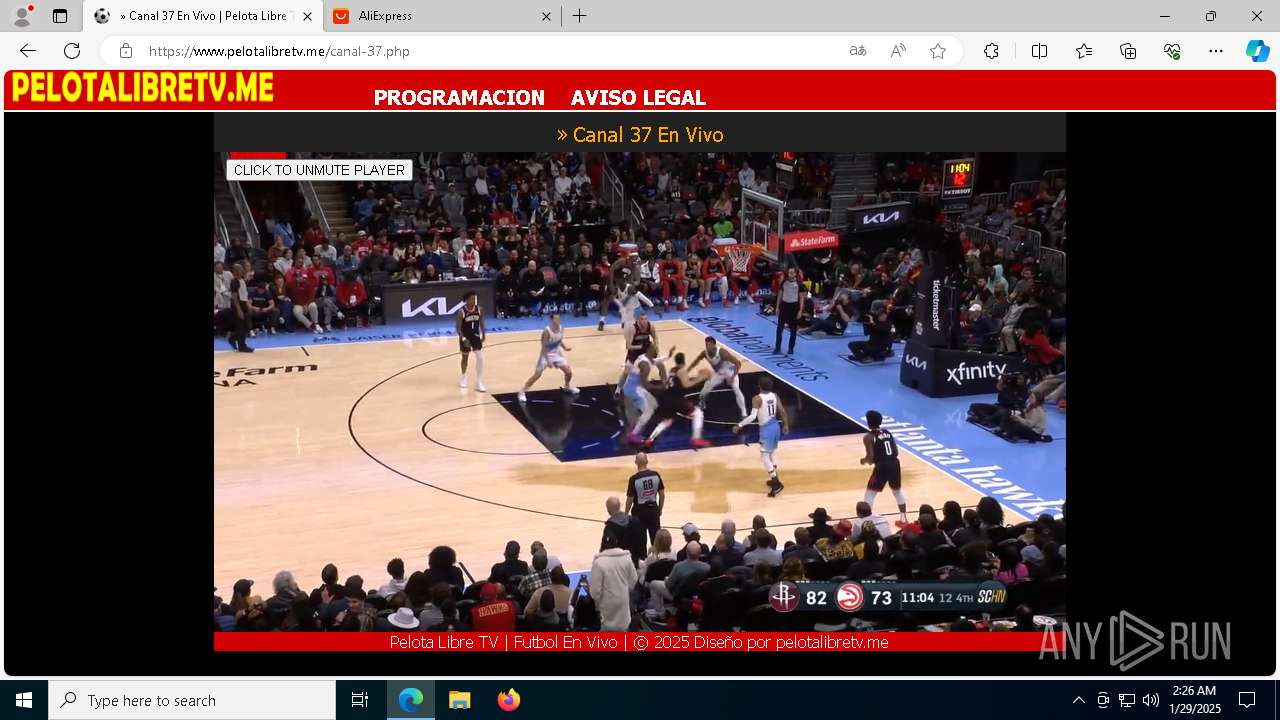Click the translate page icon

858,51
